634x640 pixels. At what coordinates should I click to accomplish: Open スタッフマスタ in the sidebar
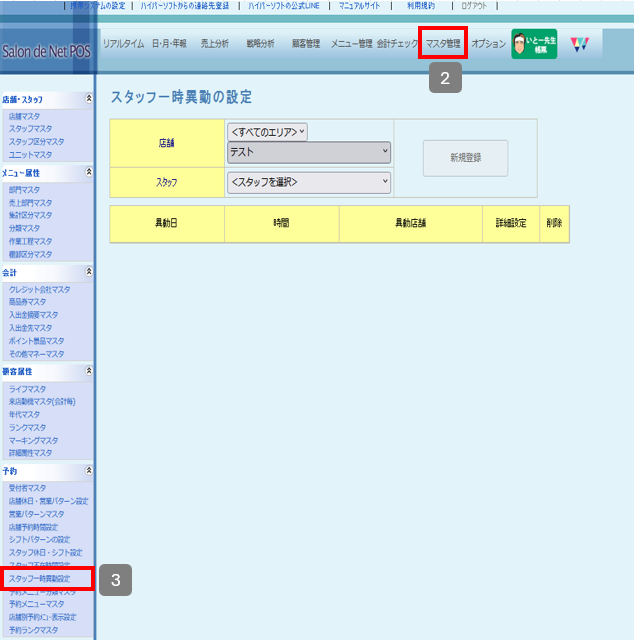click(31, 129)
